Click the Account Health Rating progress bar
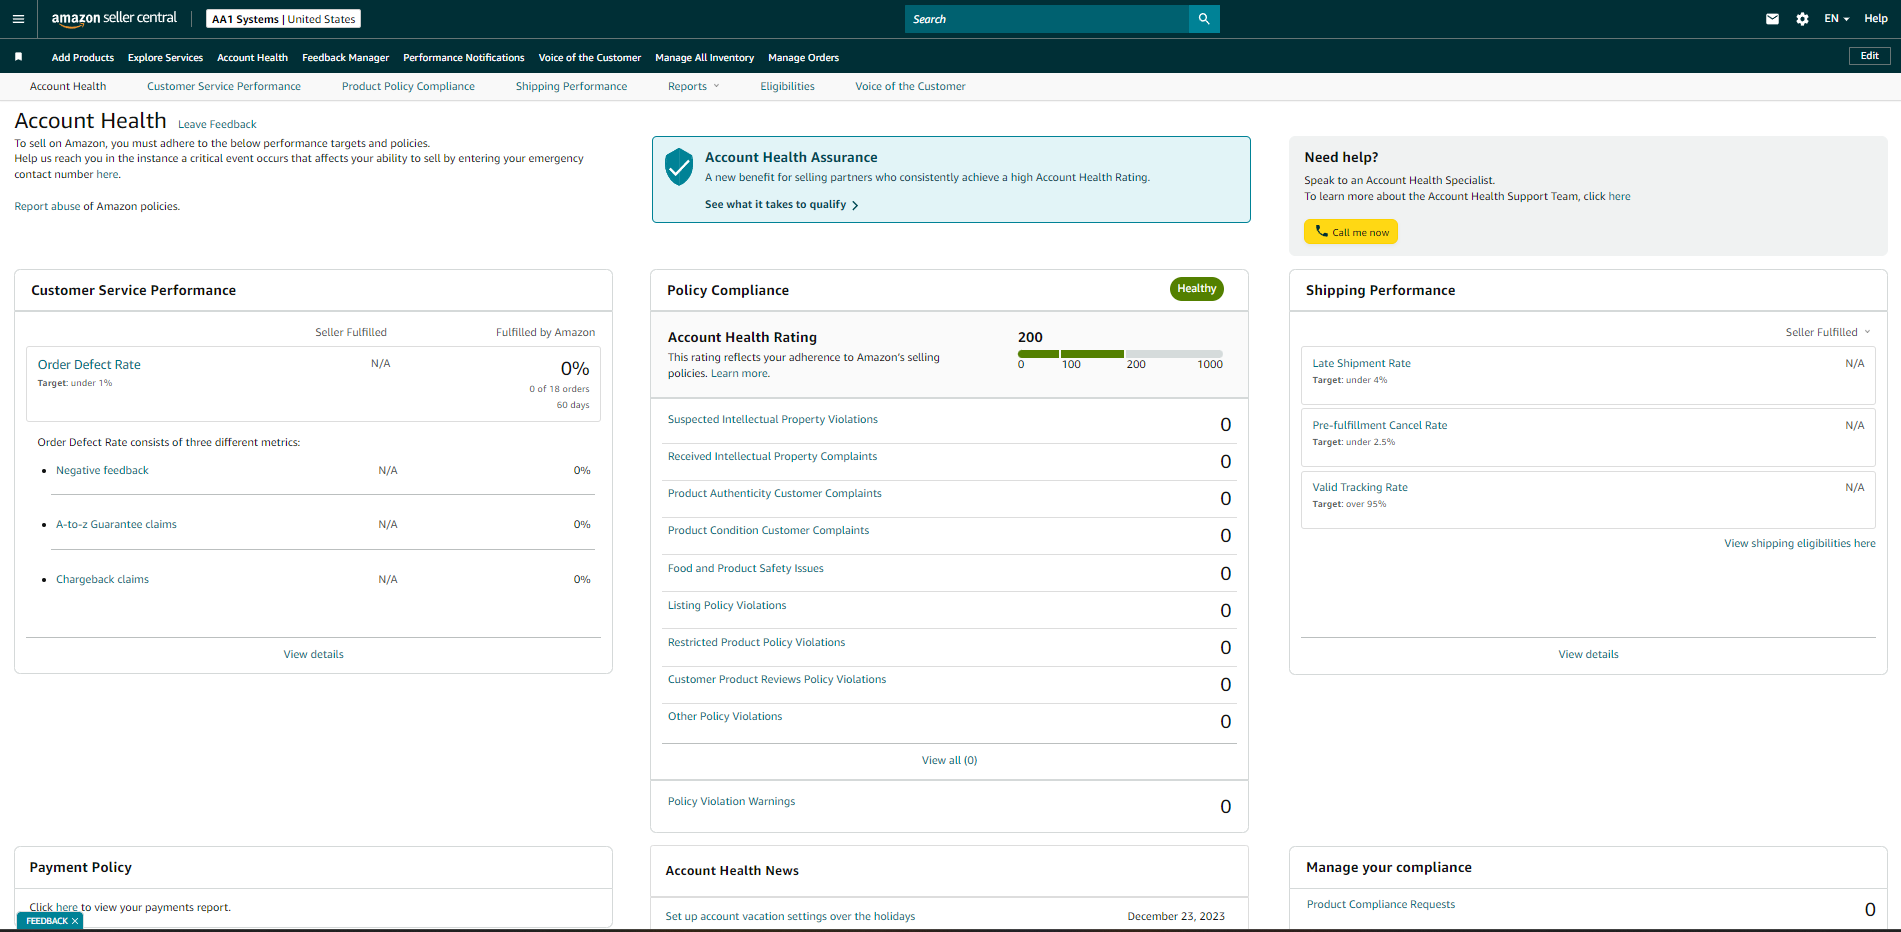The height and width of the screenshot is (932, 1901). (x=1120, y=354)
